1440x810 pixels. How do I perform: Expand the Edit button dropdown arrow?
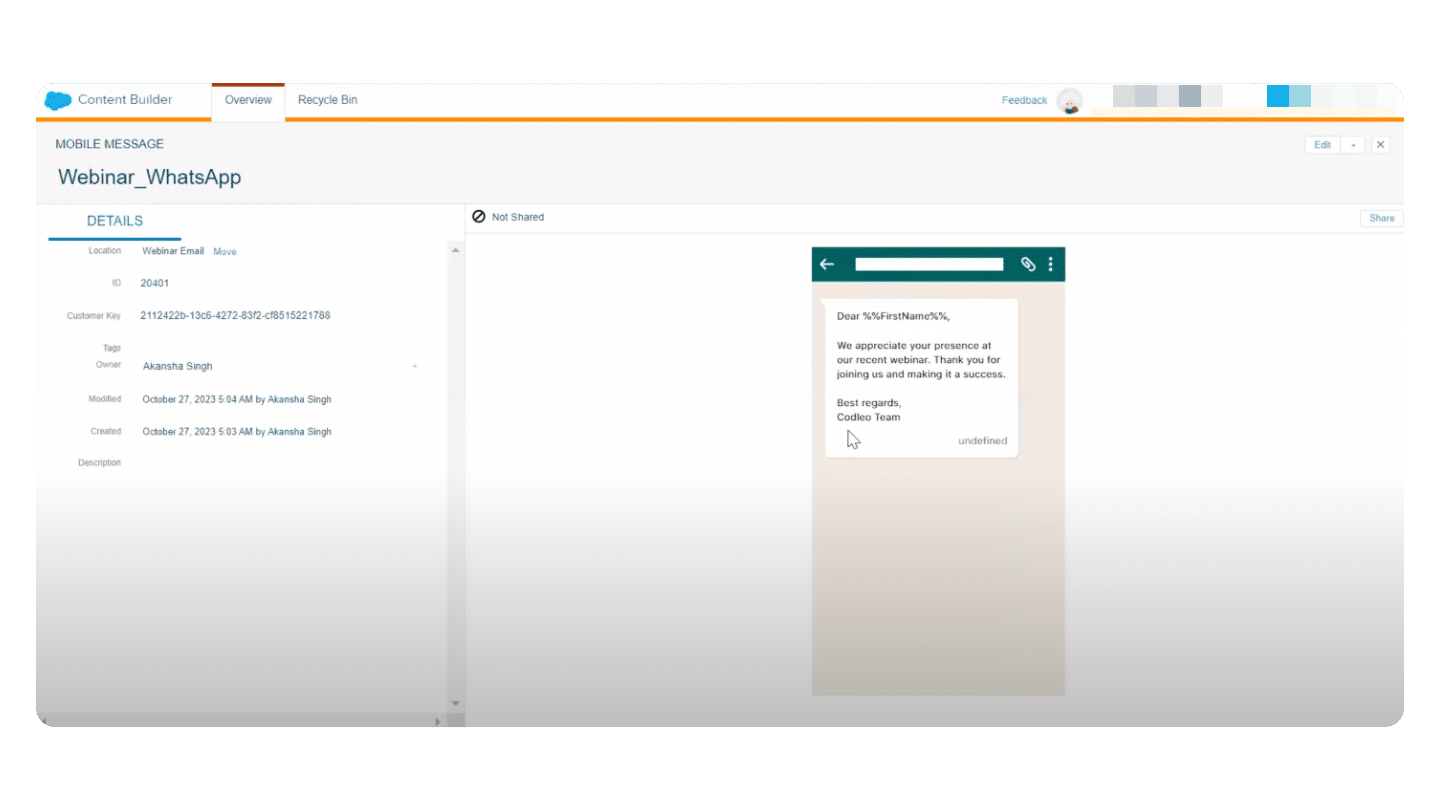click(x=1353, y=145)
